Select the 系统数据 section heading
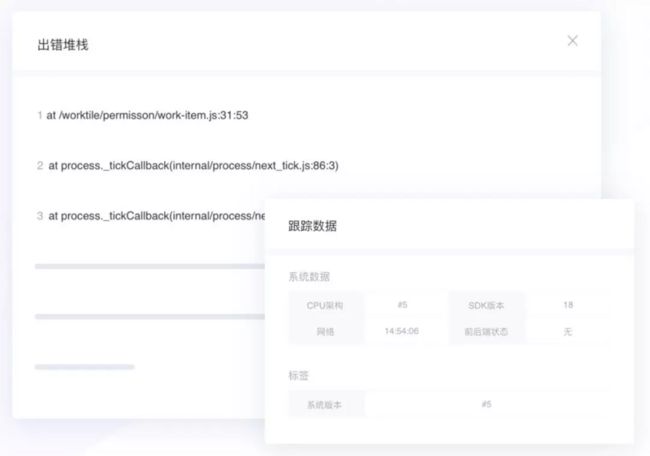Viewport: 650px width, 456px height. [309, 277]
